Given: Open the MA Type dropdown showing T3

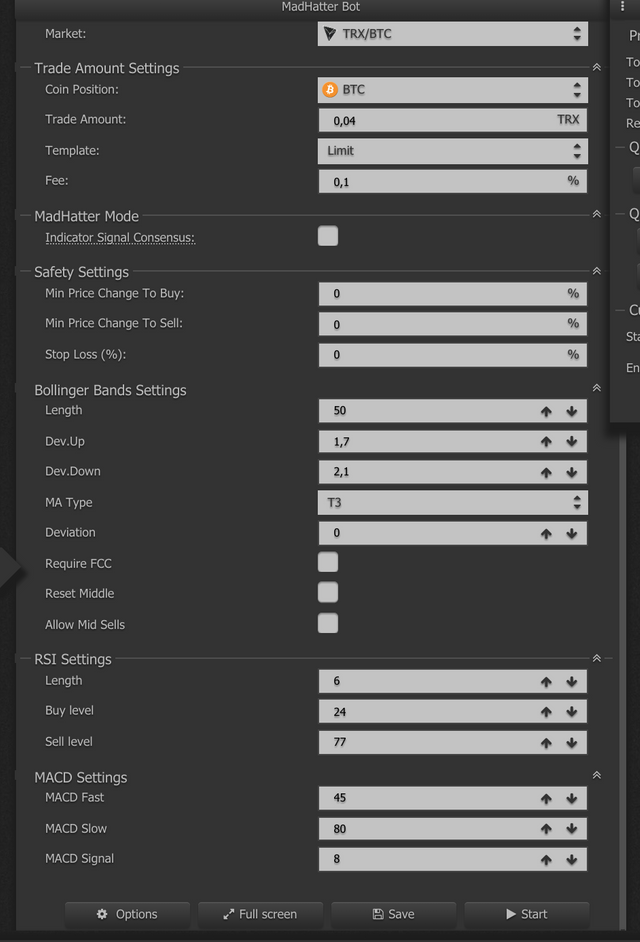Looking at the screenshot, I should 453,502.
